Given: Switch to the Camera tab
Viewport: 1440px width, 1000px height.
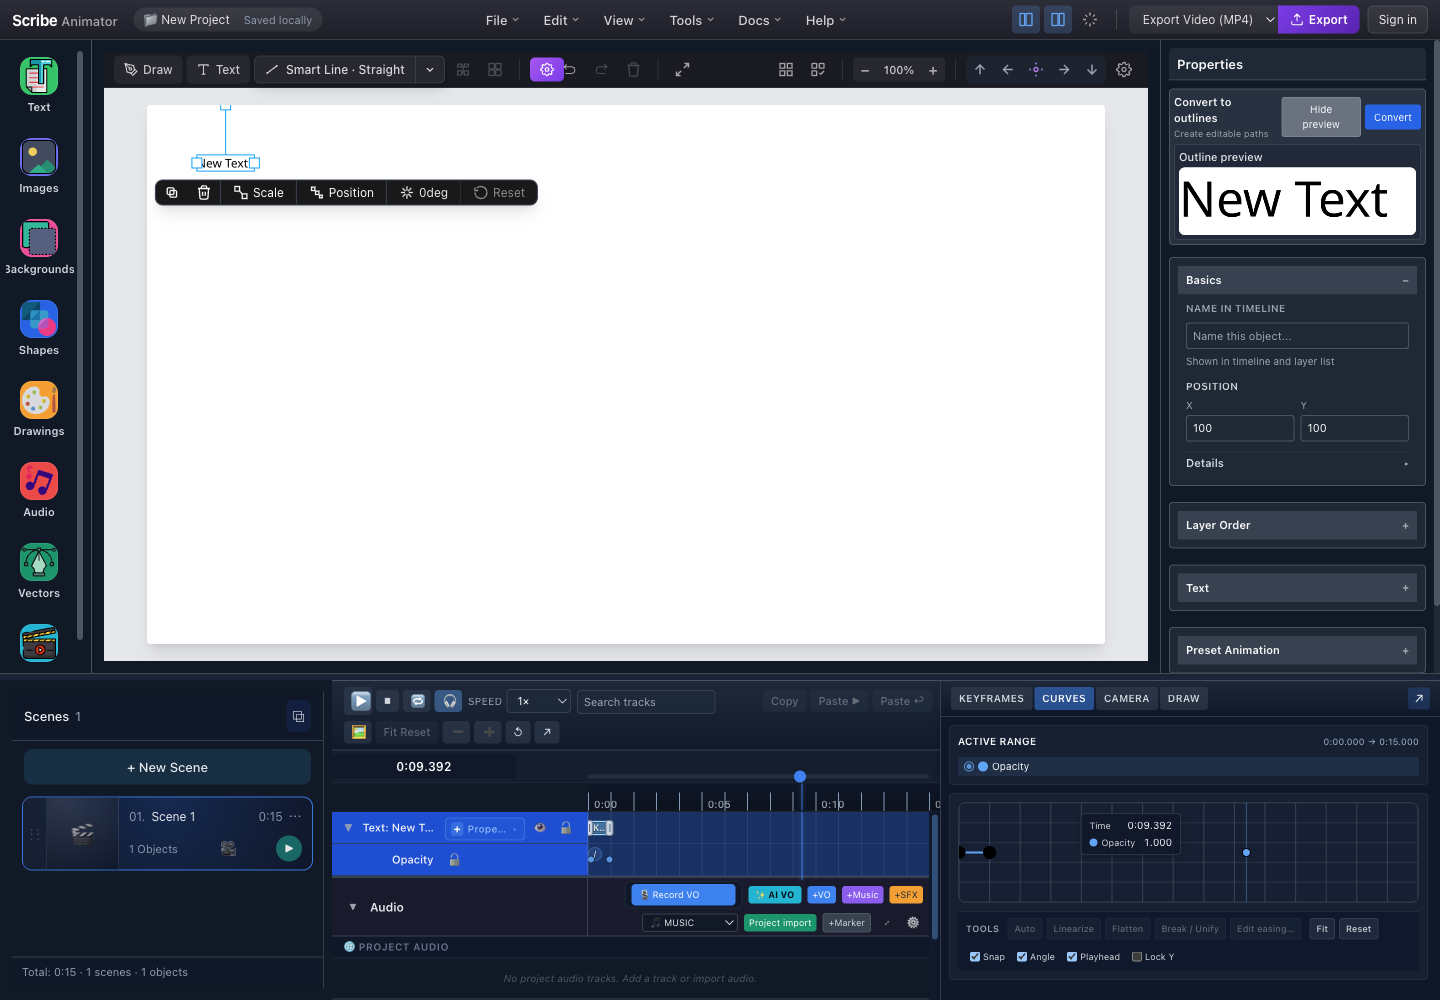Looking at the screenshot, I should tap(1126, 699).
